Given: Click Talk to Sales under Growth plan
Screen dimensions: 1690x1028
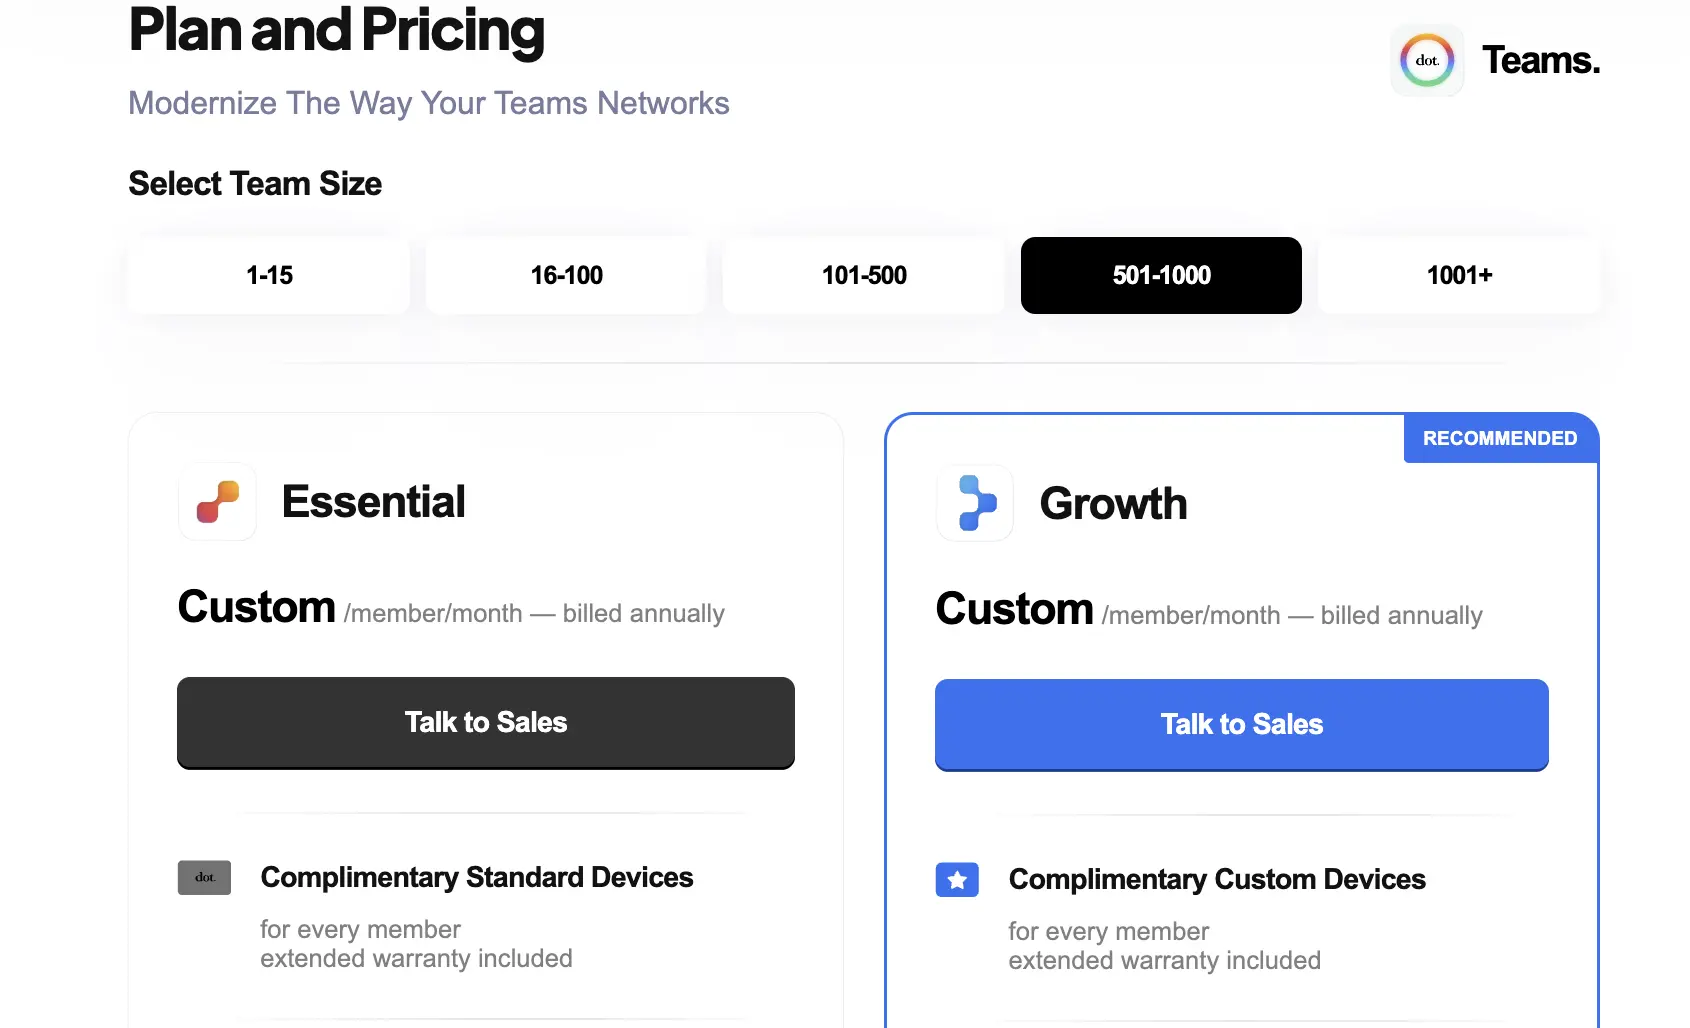Looking at the screenshot, I should pos(1241,724).
